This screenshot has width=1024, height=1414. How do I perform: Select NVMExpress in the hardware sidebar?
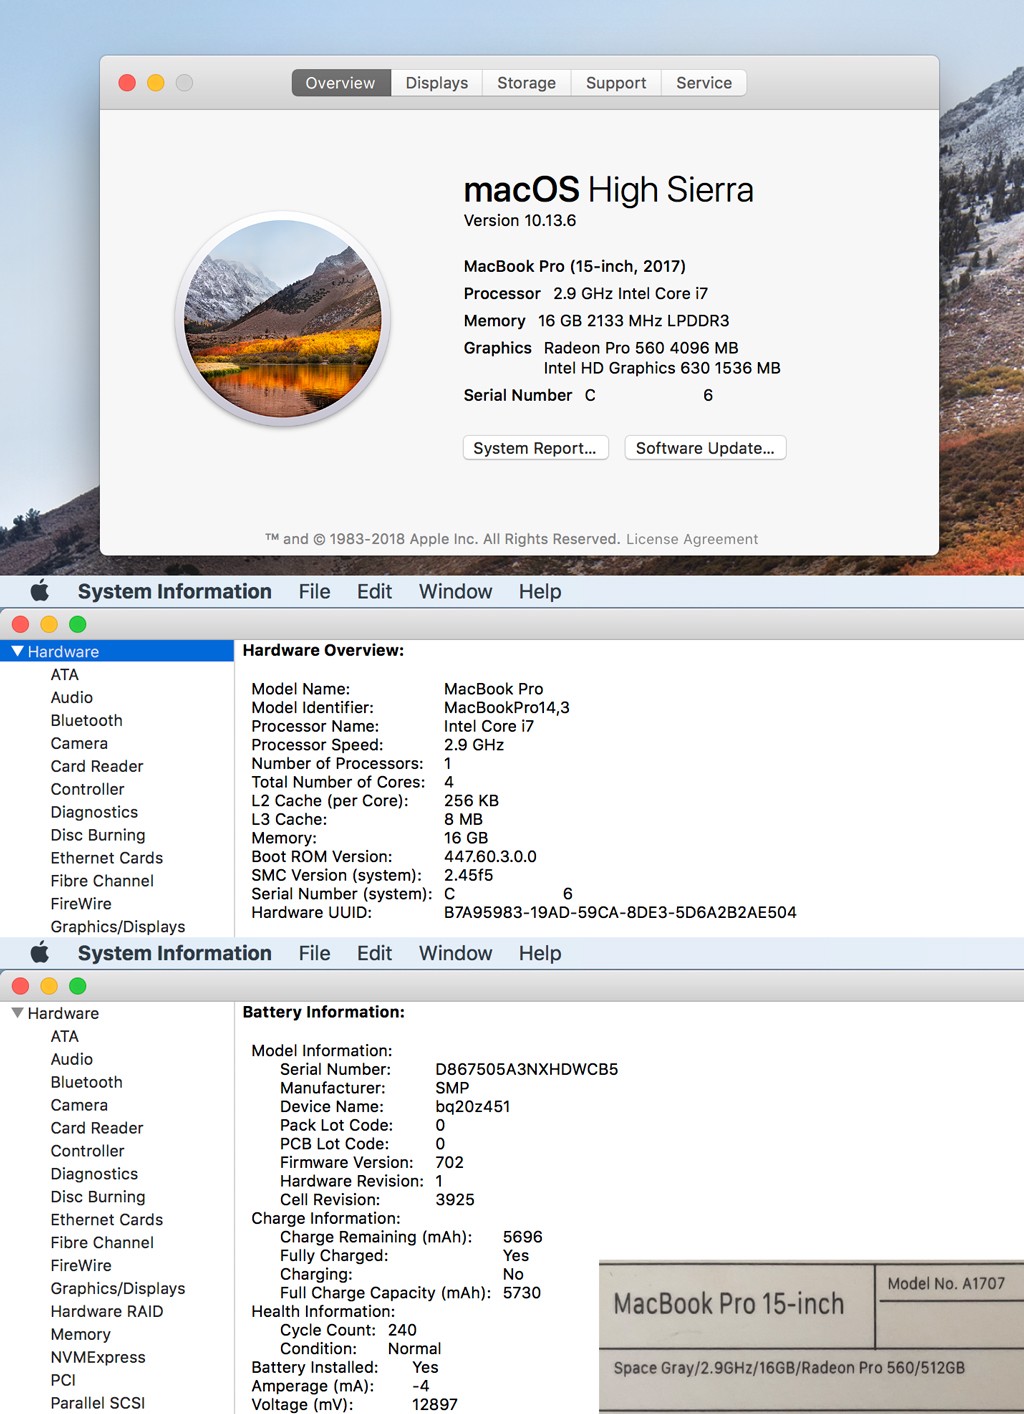coord(98,1357)
